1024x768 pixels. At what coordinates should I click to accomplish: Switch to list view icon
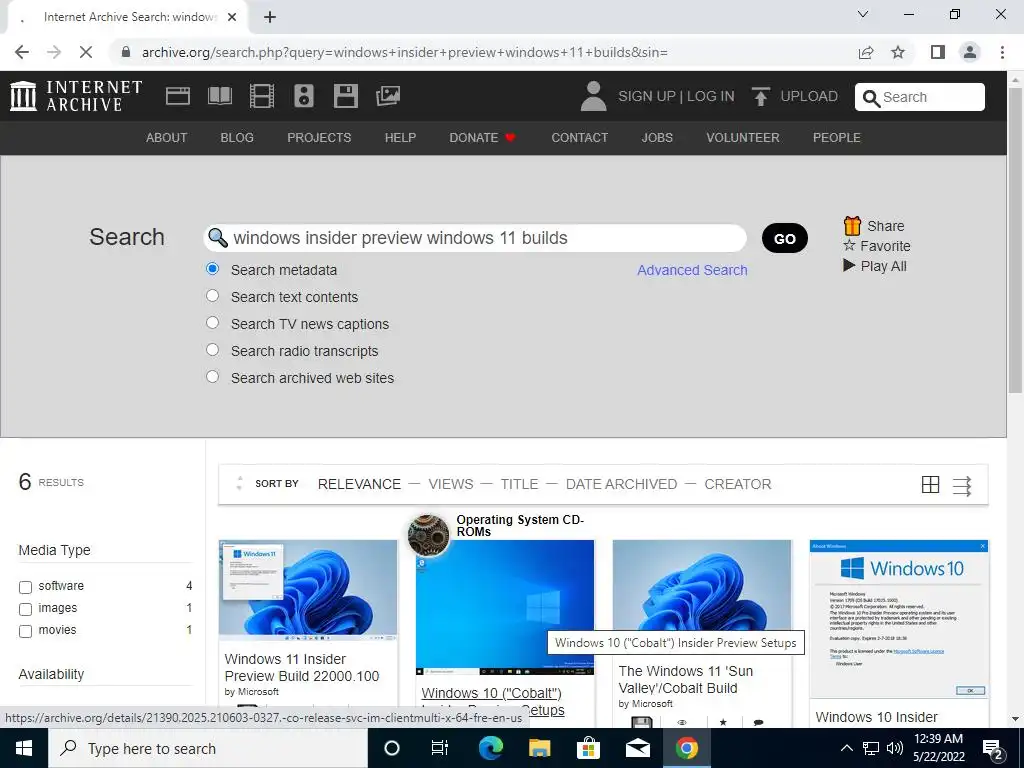pyautogui.click(x=962, y=485)
